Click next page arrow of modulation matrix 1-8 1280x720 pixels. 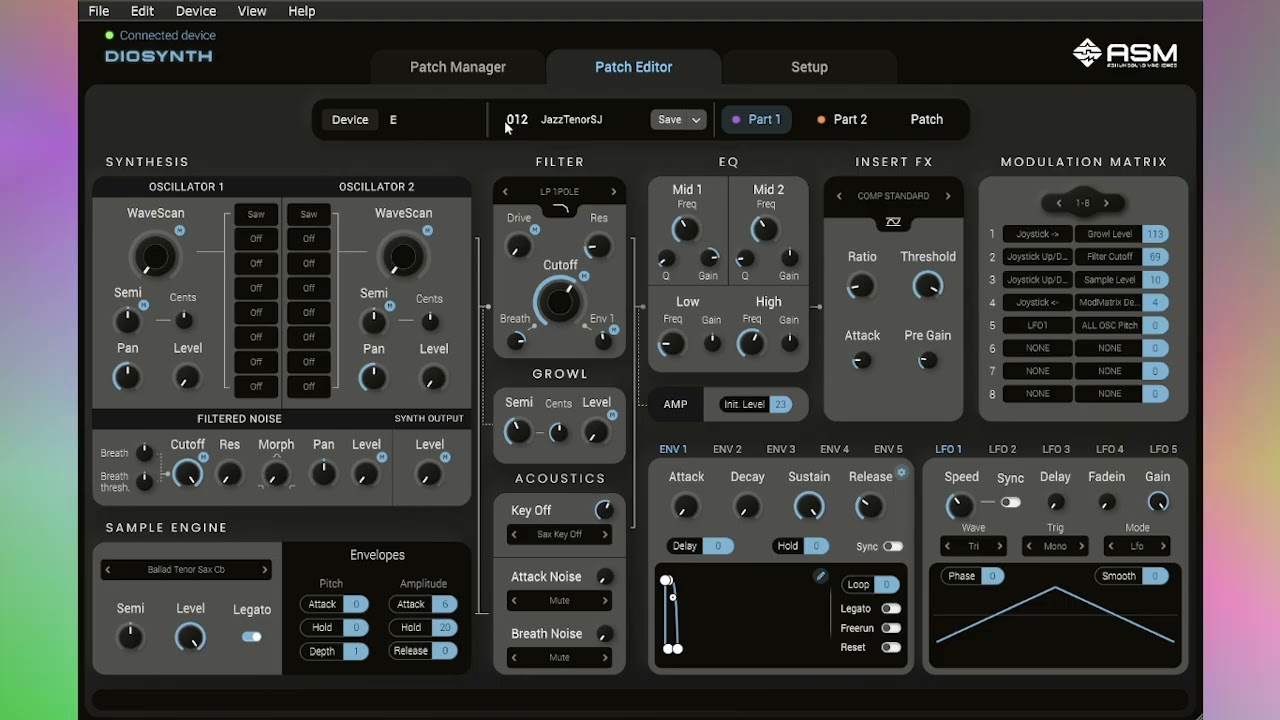tap(1106, 203)
